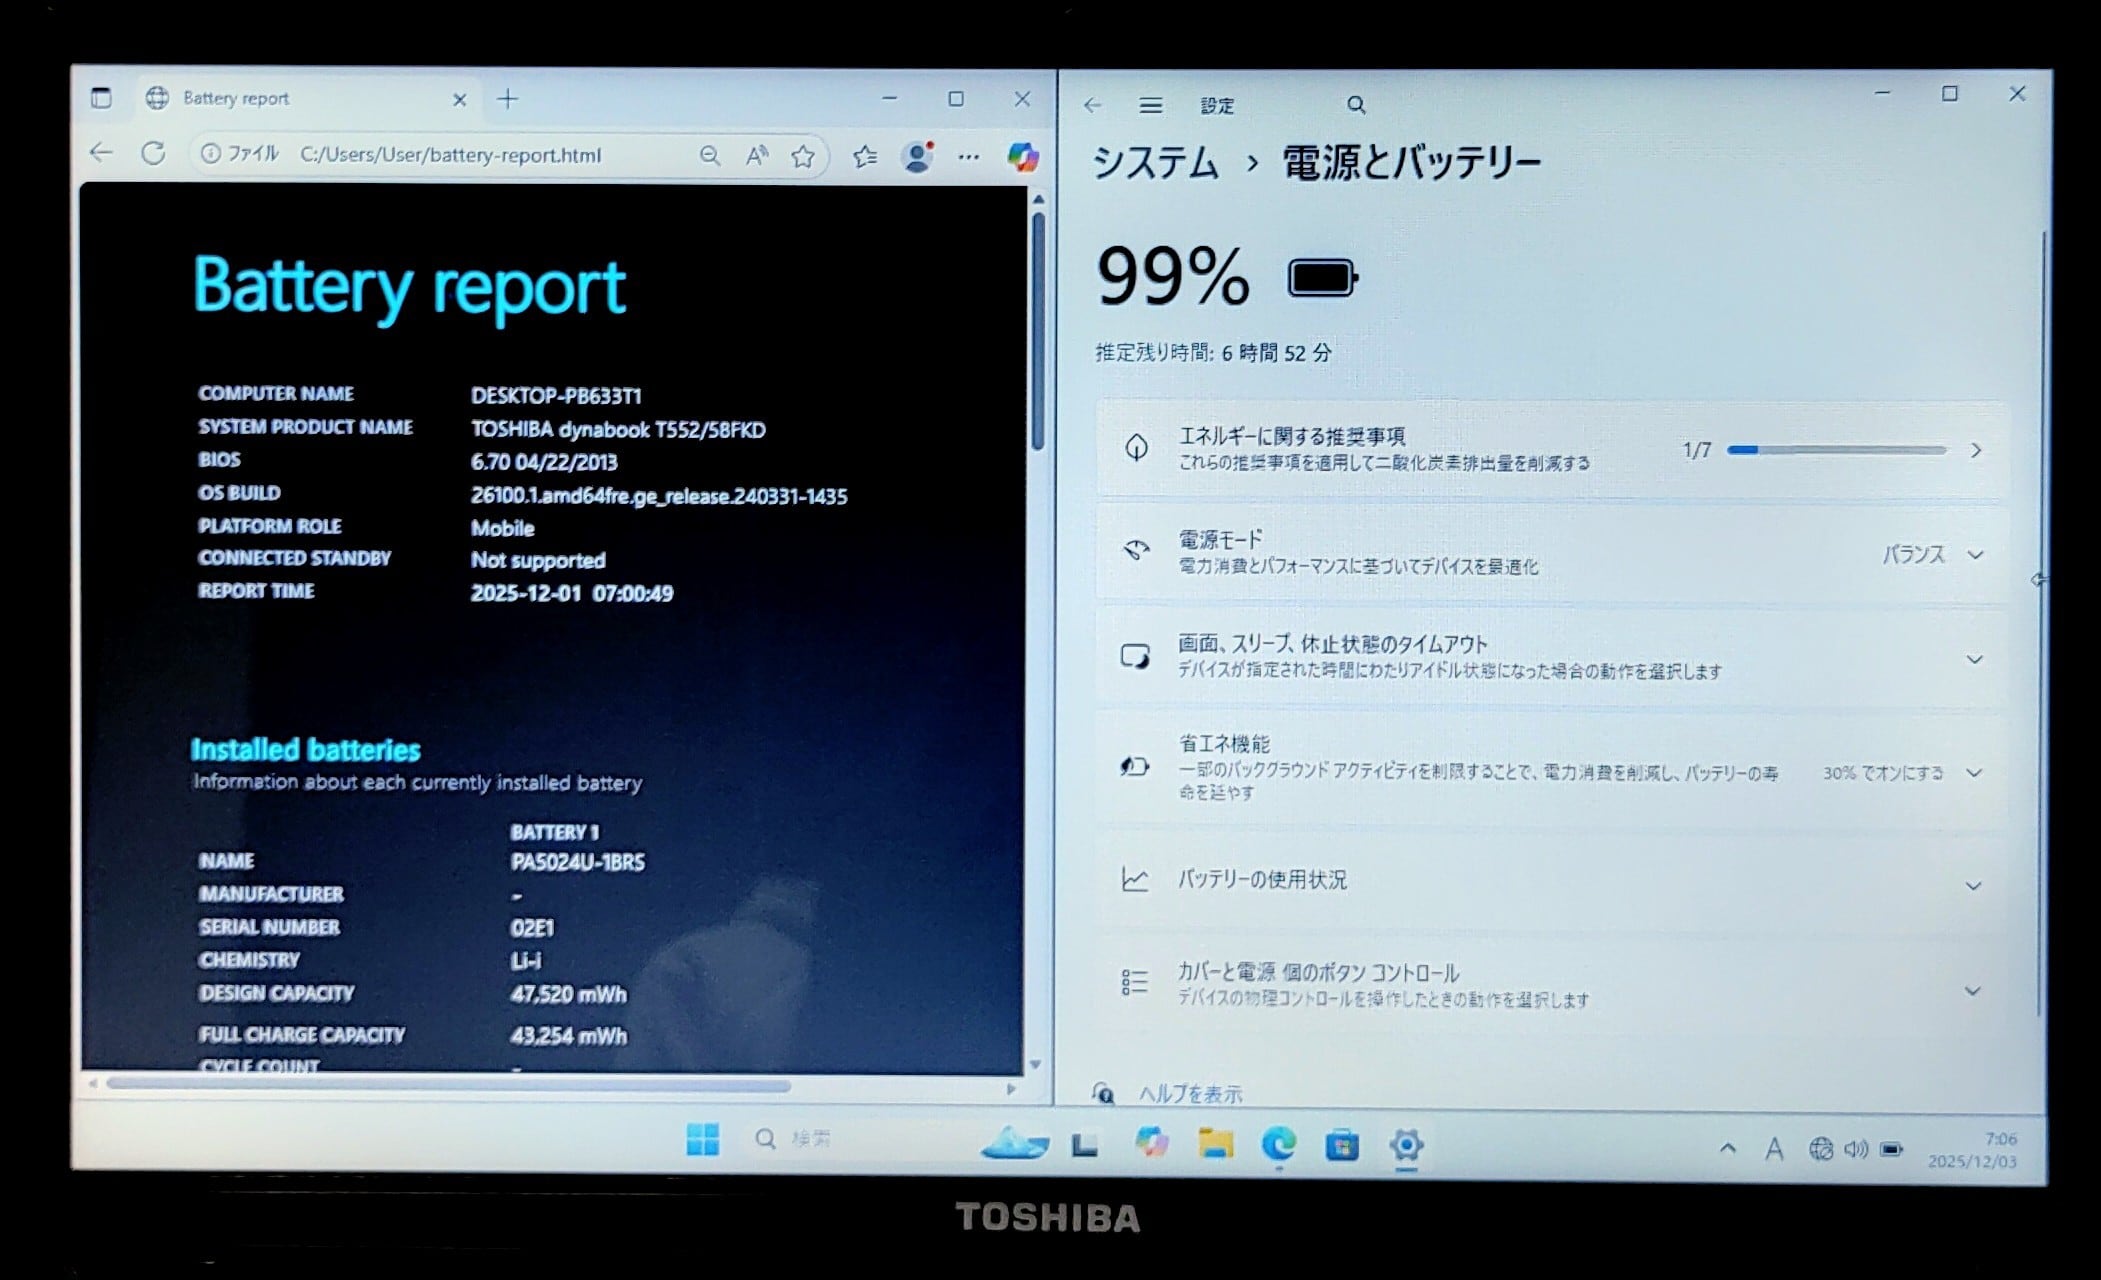The height and width of the screenshot is (1280, 2101).
Task: Open the Favorites list icon
Action: click(x=865, y=156)
